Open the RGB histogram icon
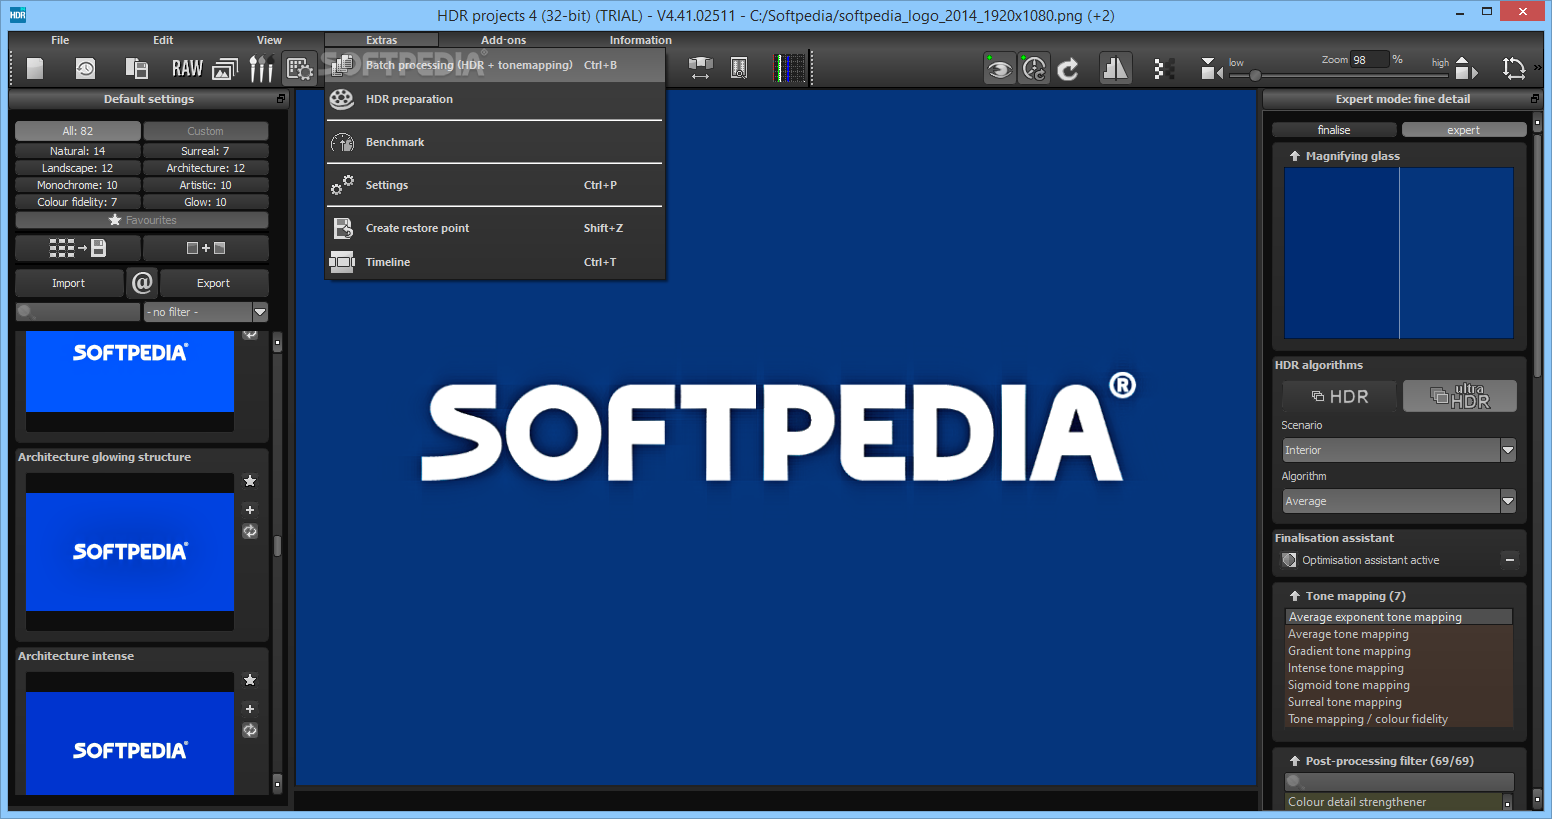 (791, 68)
